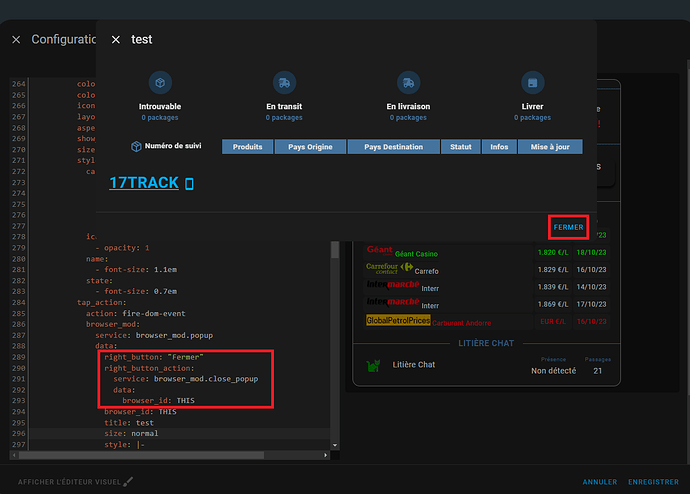Viewport: 690px width, 494px height.
Task: Click the LITIÈRE CHAT section heading
Action: click(x=486, y=343)
